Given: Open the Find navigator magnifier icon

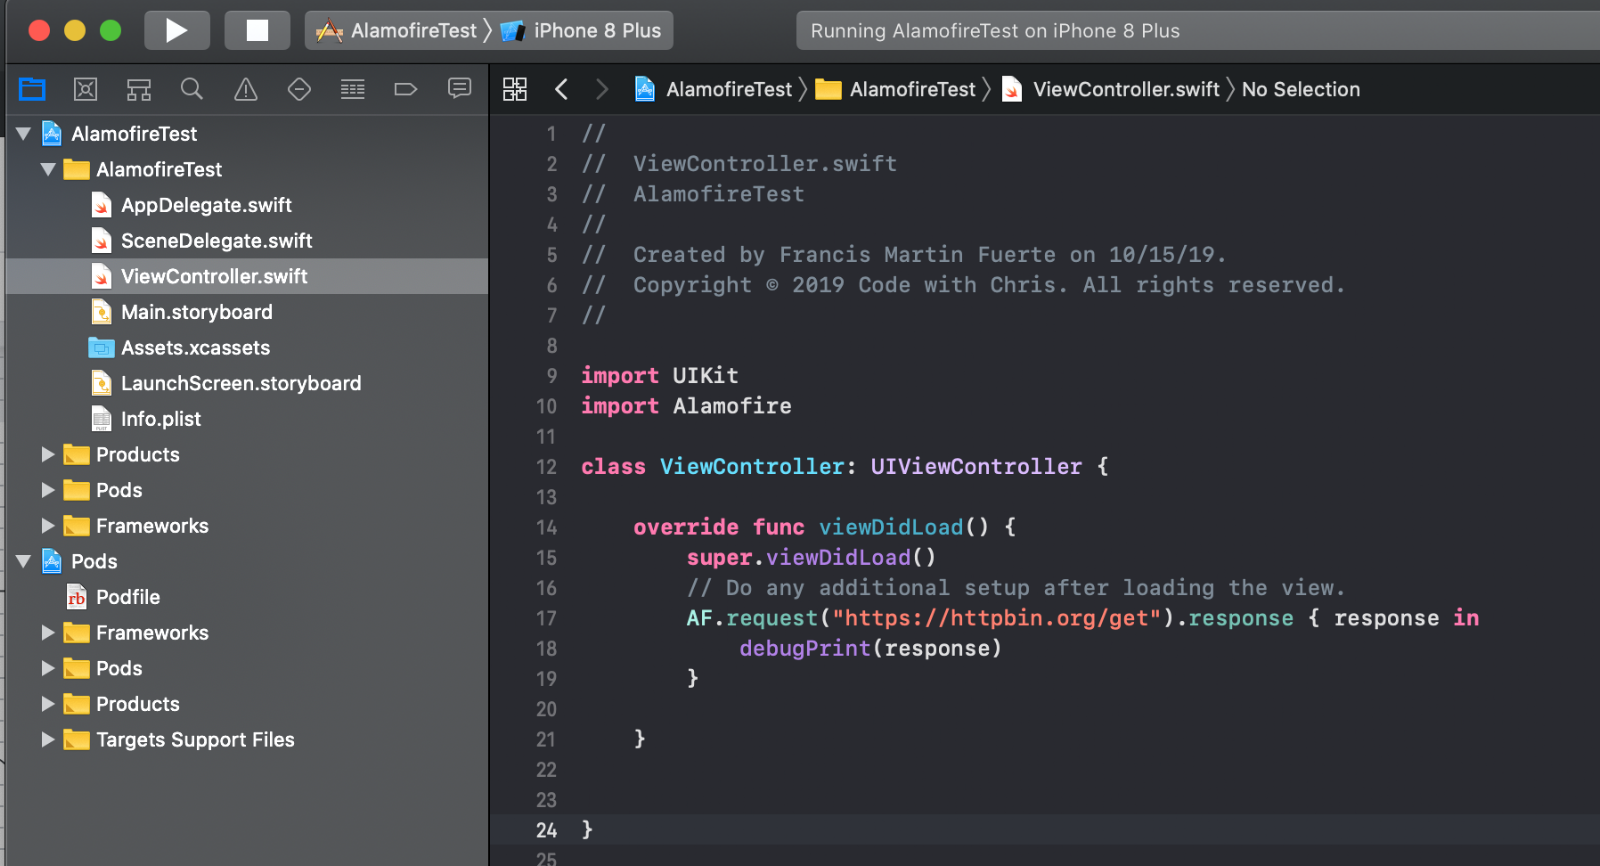Looking at the screenshot, I should pos(192,89).
